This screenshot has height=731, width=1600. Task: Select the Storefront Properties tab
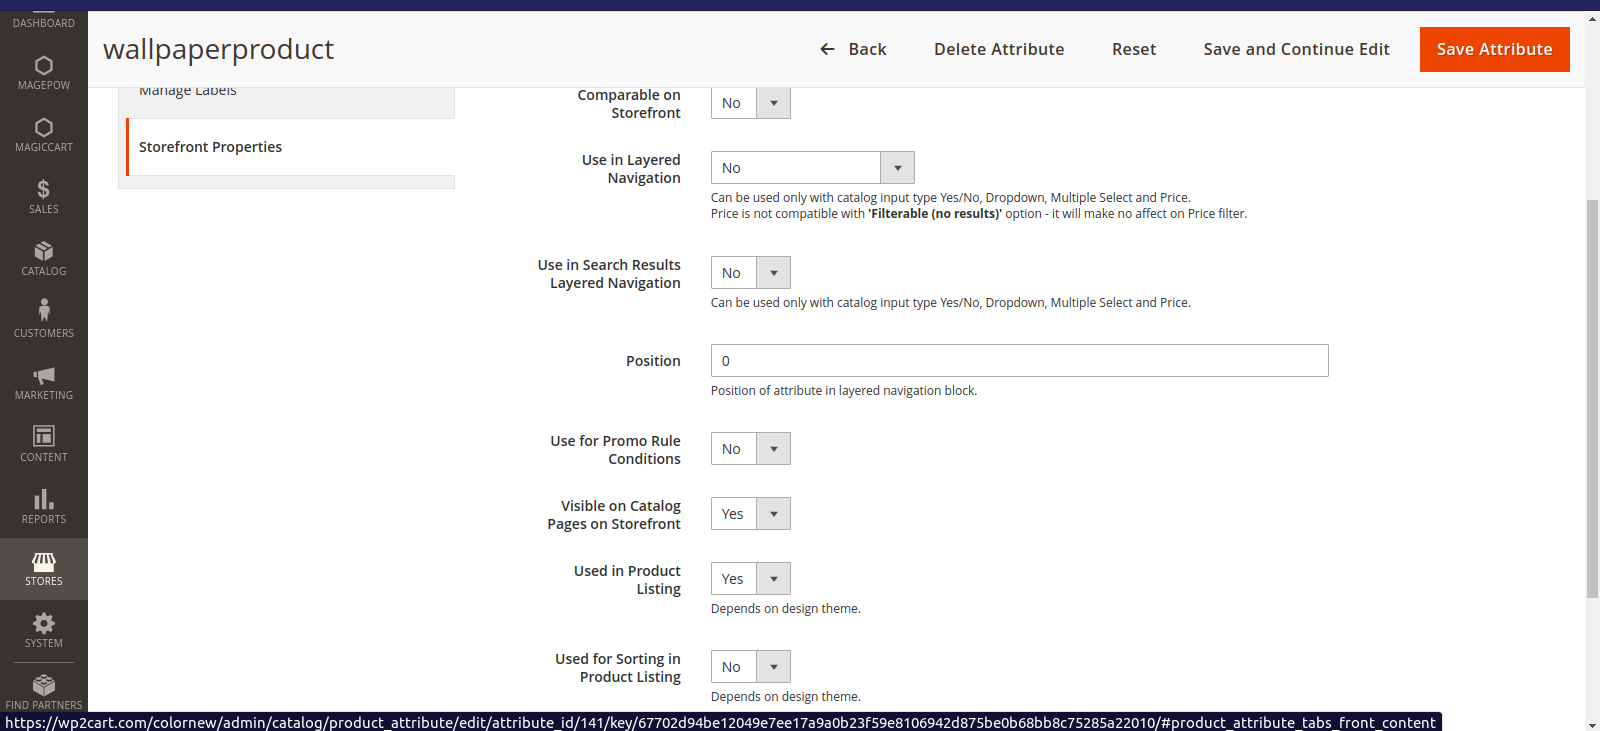click(210, 147)
